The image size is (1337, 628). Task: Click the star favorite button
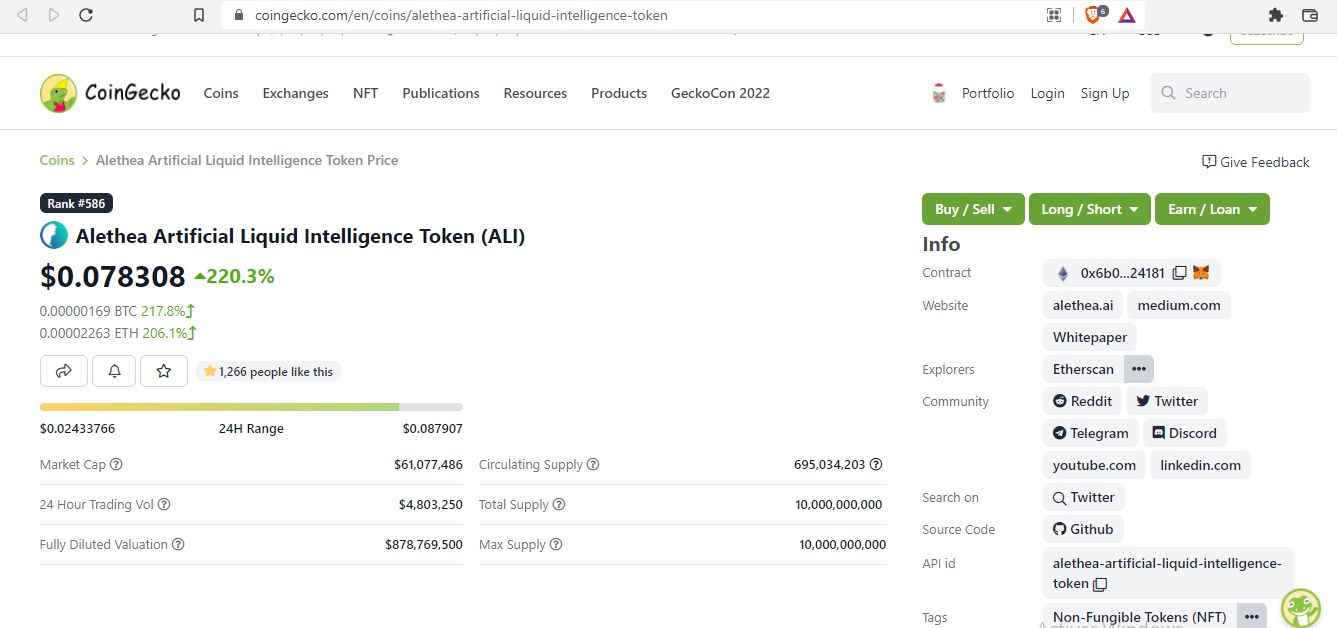coord(164,371)
